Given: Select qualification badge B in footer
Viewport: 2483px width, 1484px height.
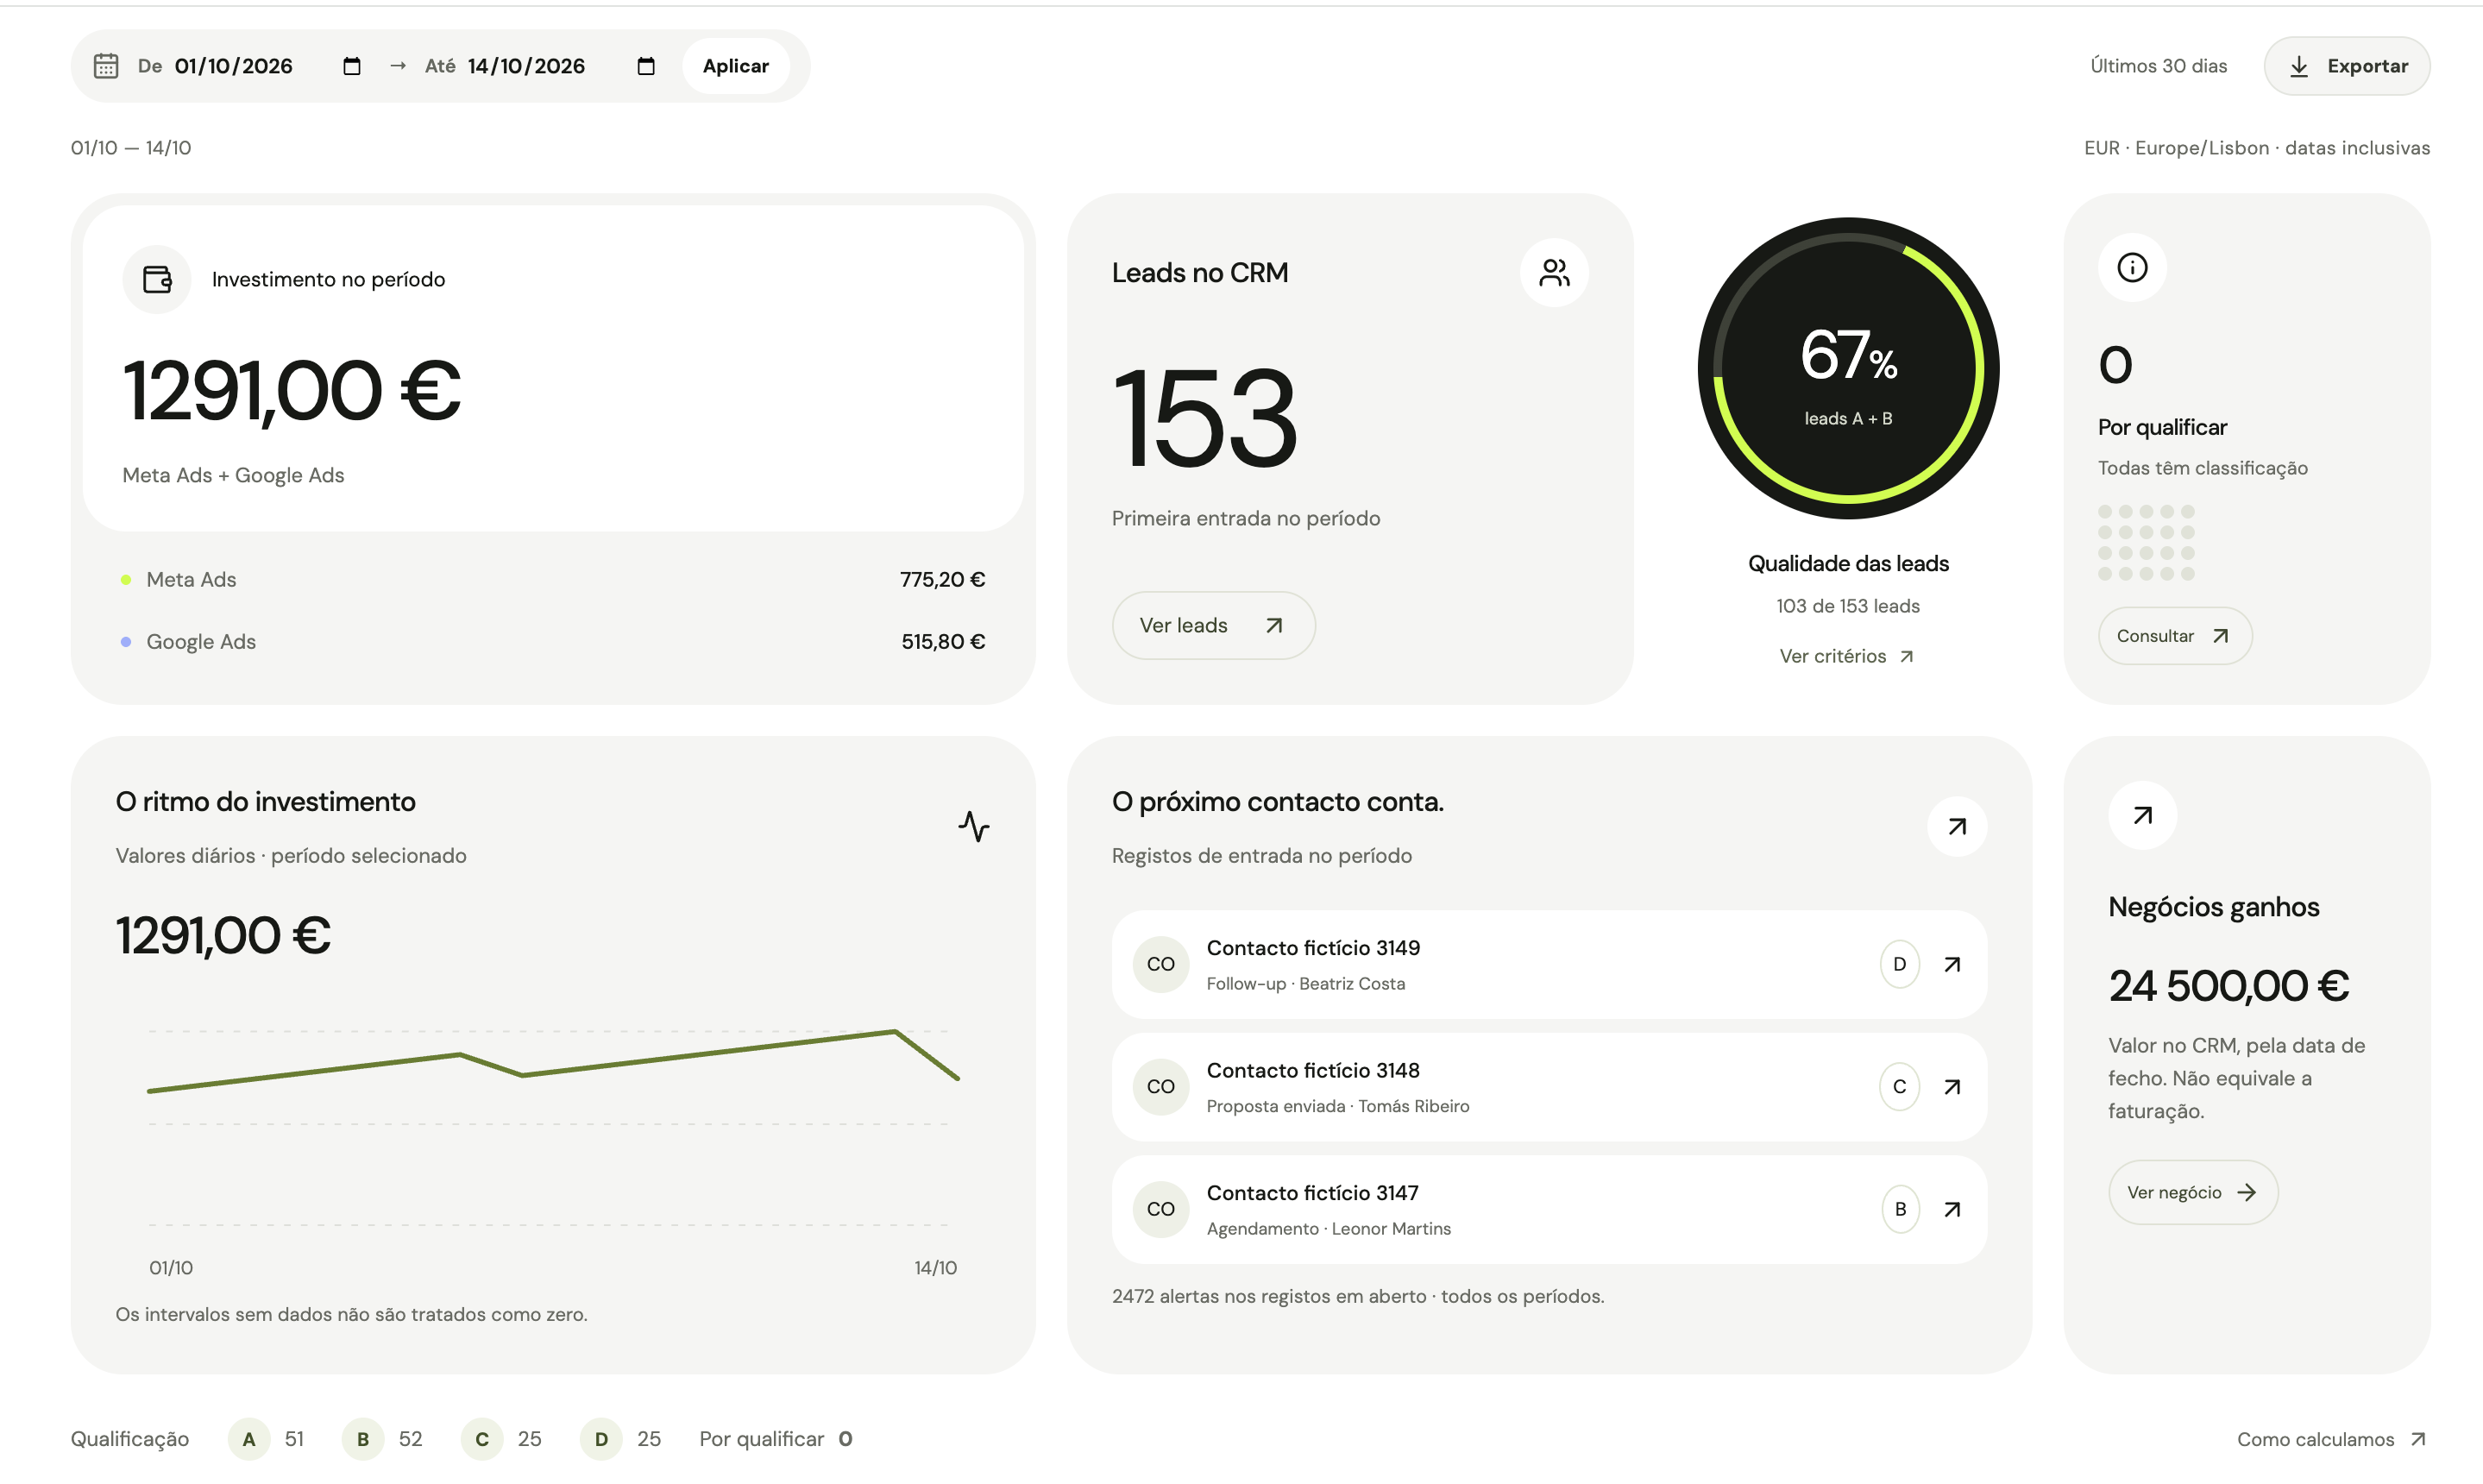Looking at the screenshot, I should (x=363, y=1439).
